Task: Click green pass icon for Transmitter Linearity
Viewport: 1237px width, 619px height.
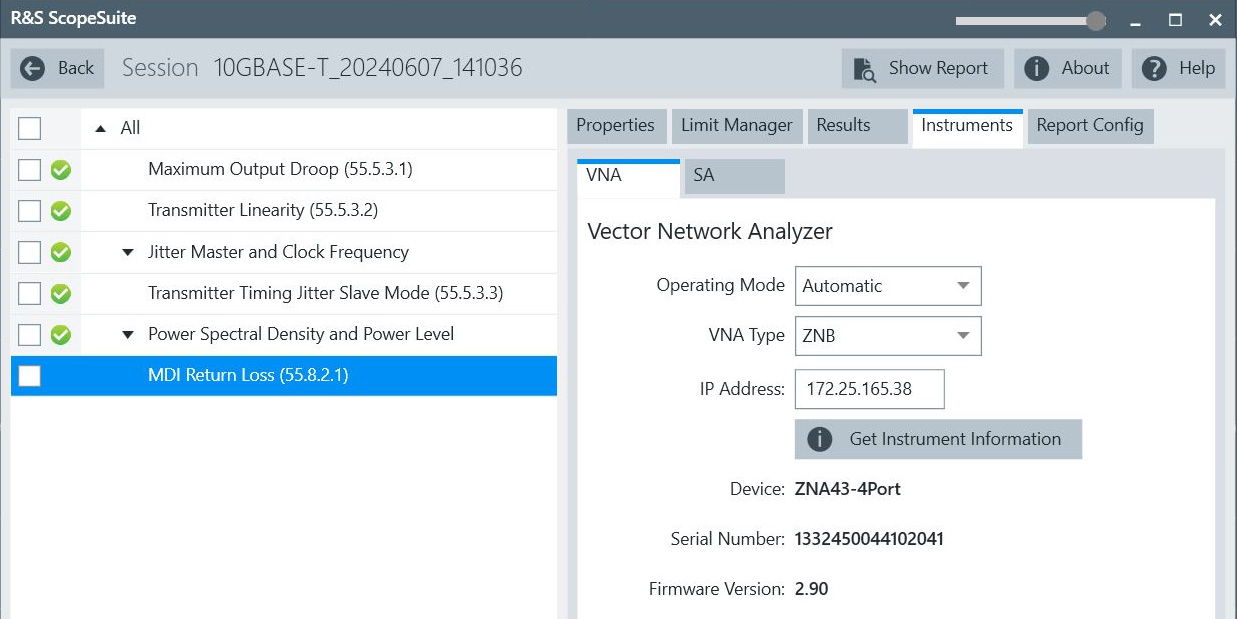Action: coord(60,211)
